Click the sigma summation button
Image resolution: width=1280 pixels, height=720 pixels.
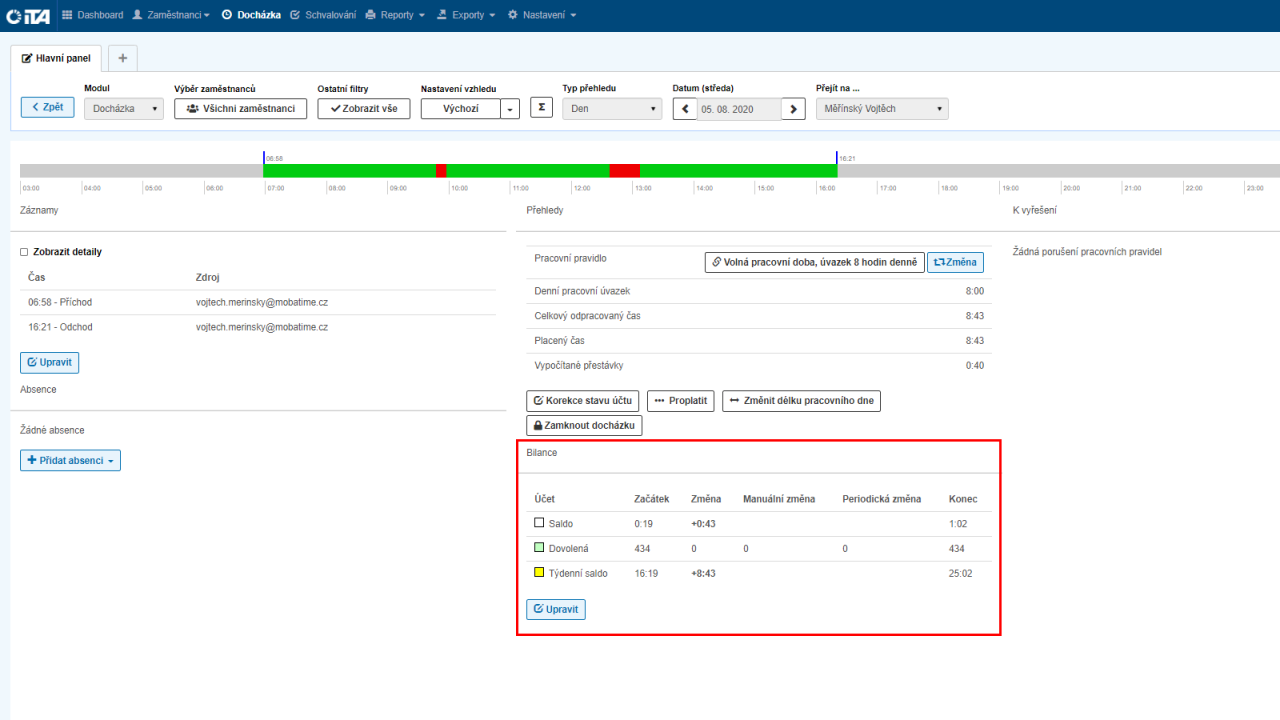[x=541, y=108]
